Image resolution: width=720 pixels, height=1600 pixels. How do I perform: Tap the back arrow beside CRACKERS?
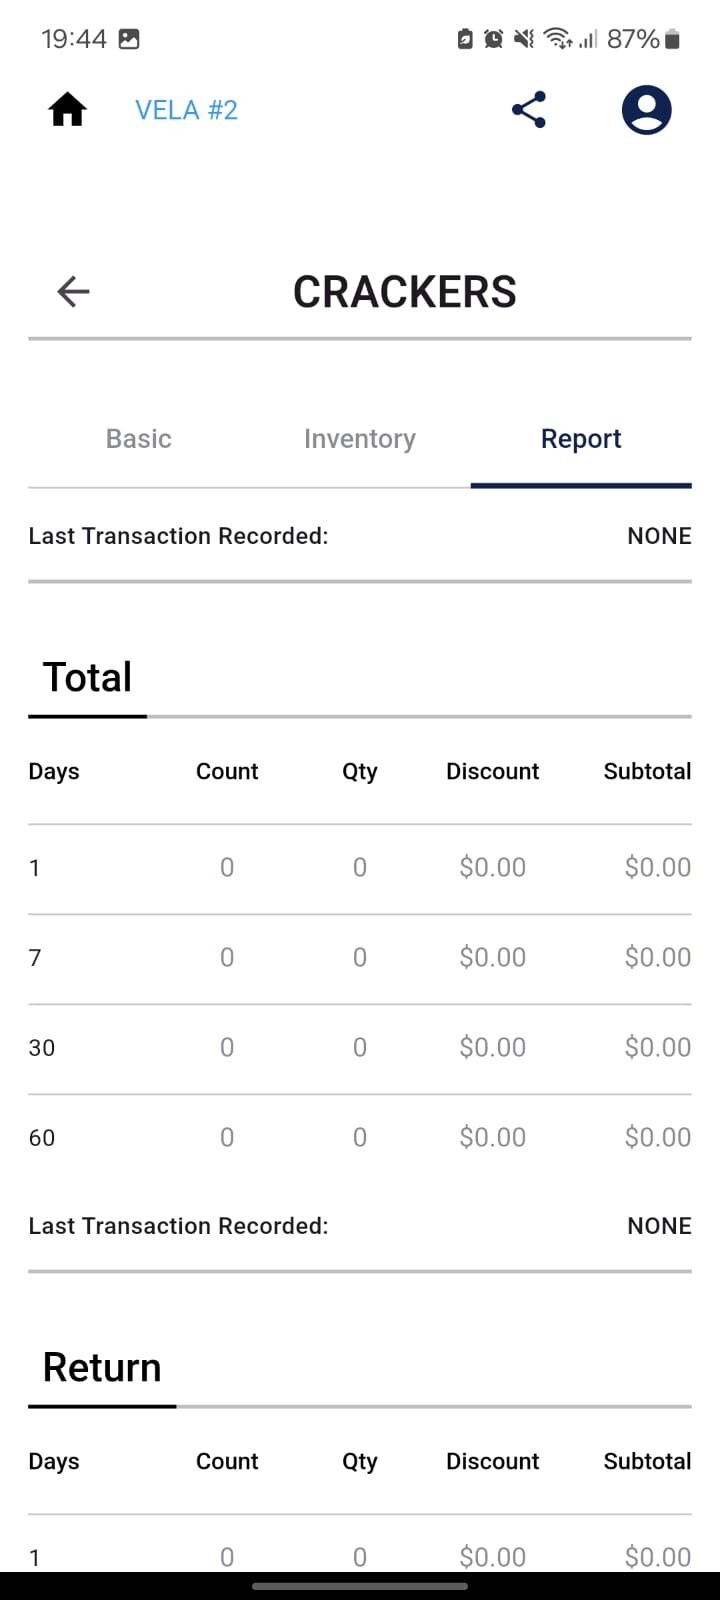pos(73,292)
